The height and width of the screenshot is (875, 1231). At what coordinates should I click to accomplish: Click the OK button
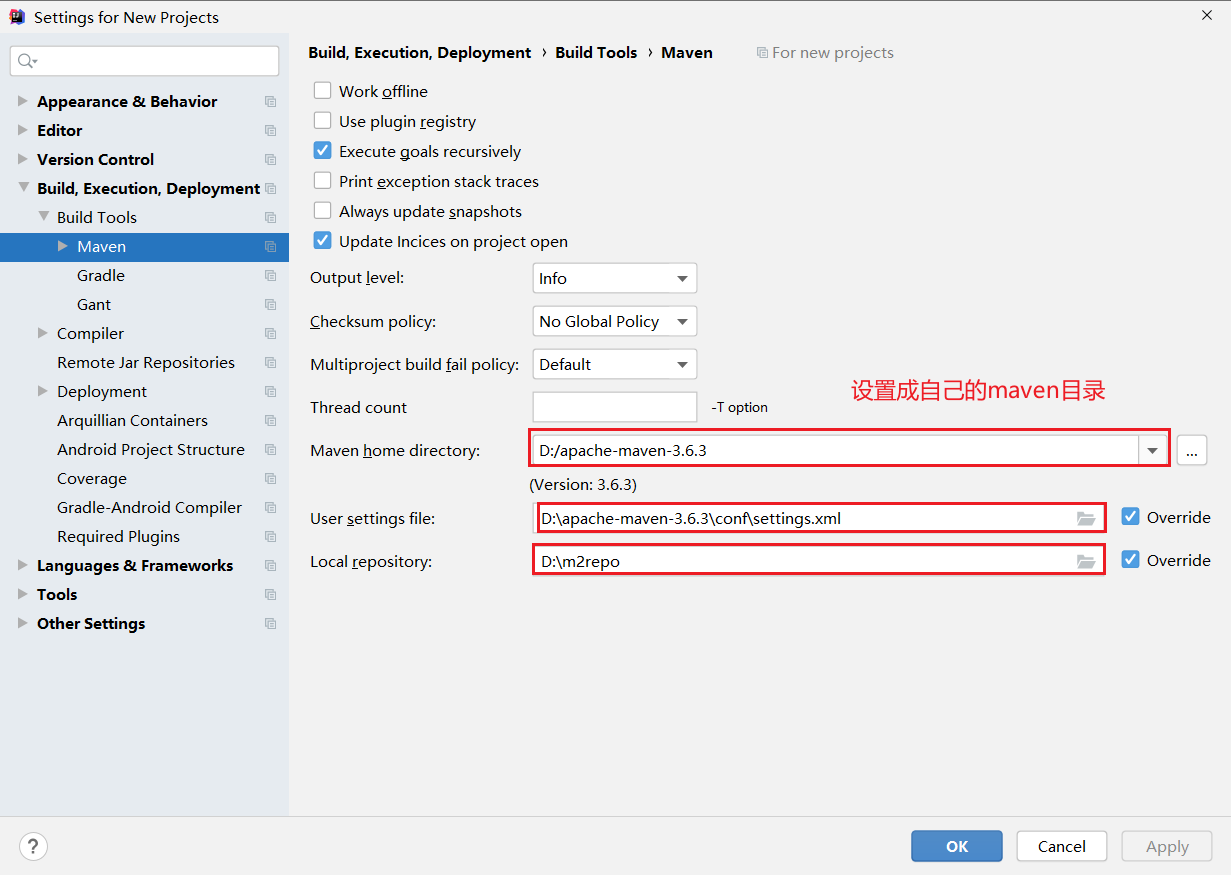tap(957, 846)
